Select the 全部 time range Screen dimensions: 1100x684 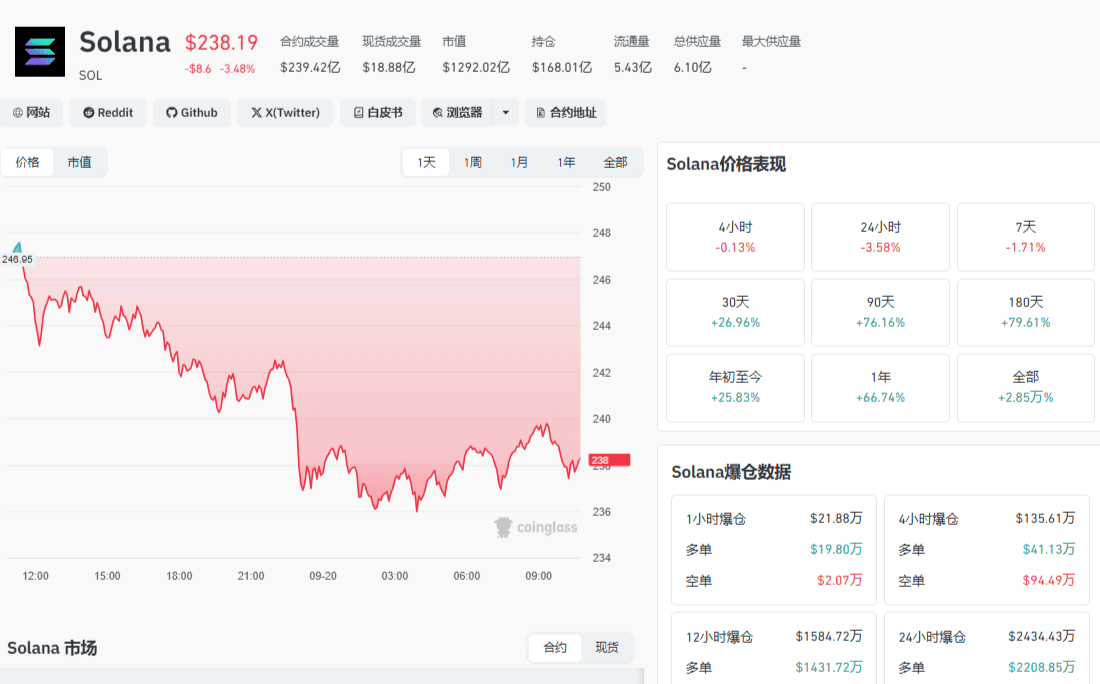click(x=615, y=162)
